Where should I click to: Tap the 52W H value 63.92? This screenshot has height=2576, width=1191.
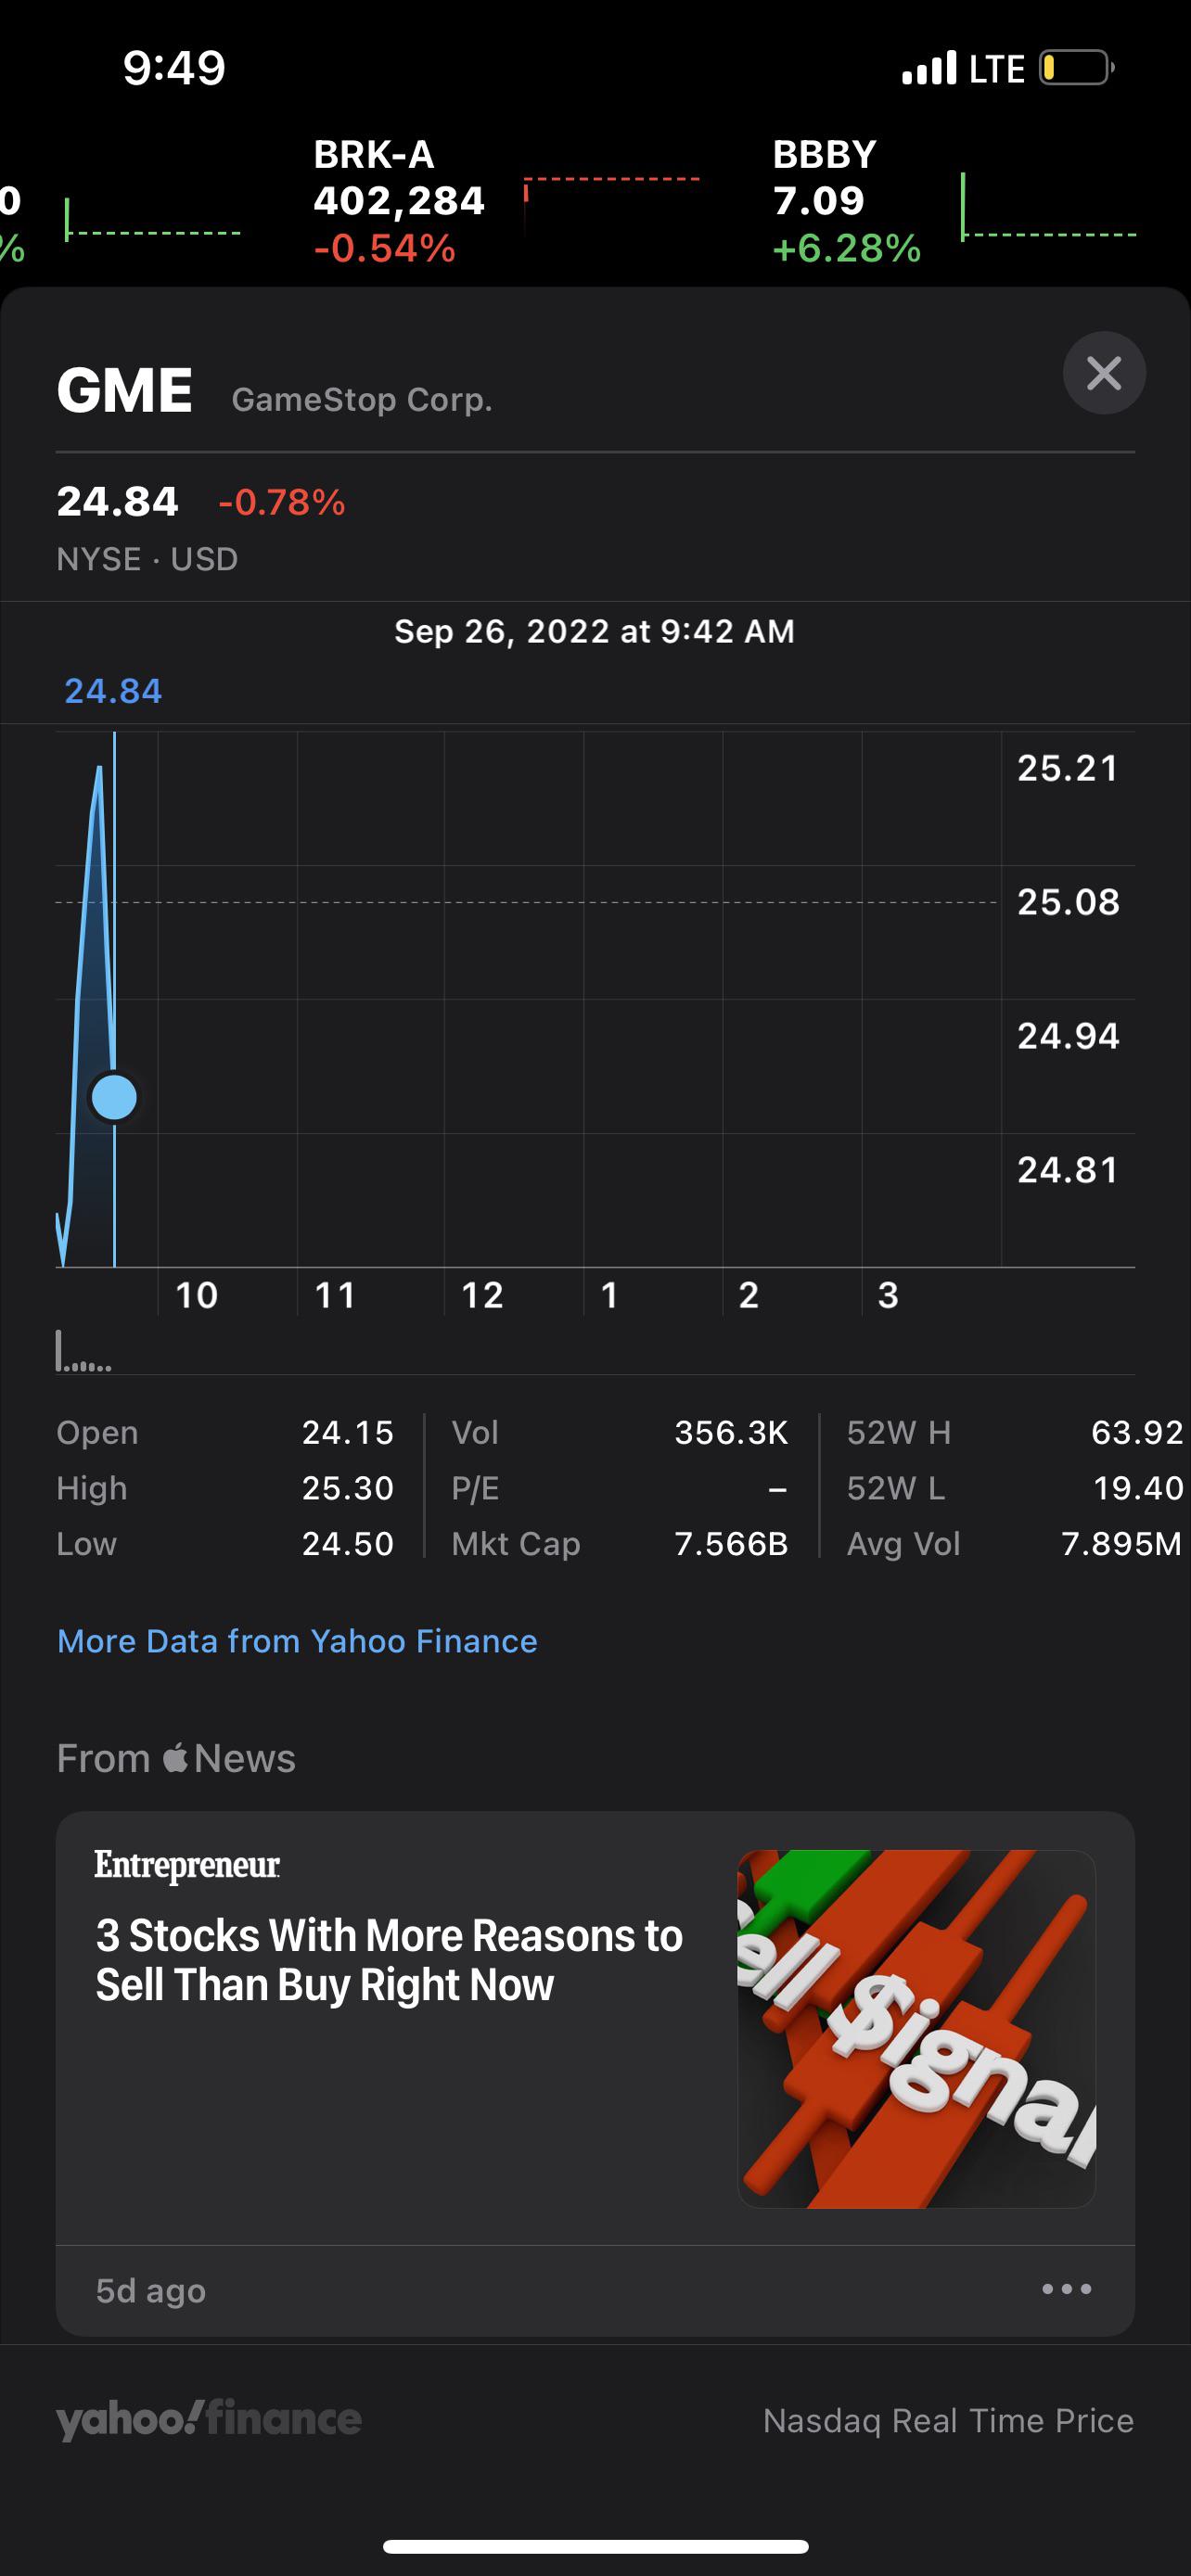[x=1137, y=1432]
